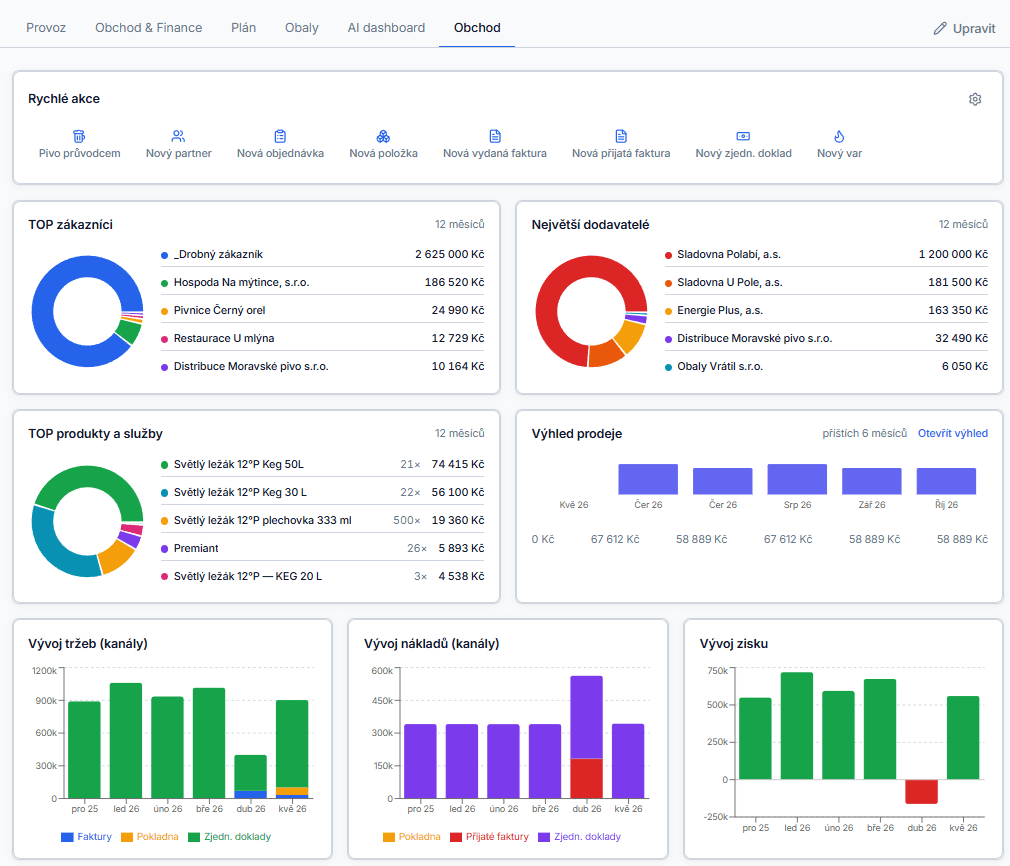1010x866 pixels.
Task: Select the Plán tab
Action: click(x=243, y=28)
